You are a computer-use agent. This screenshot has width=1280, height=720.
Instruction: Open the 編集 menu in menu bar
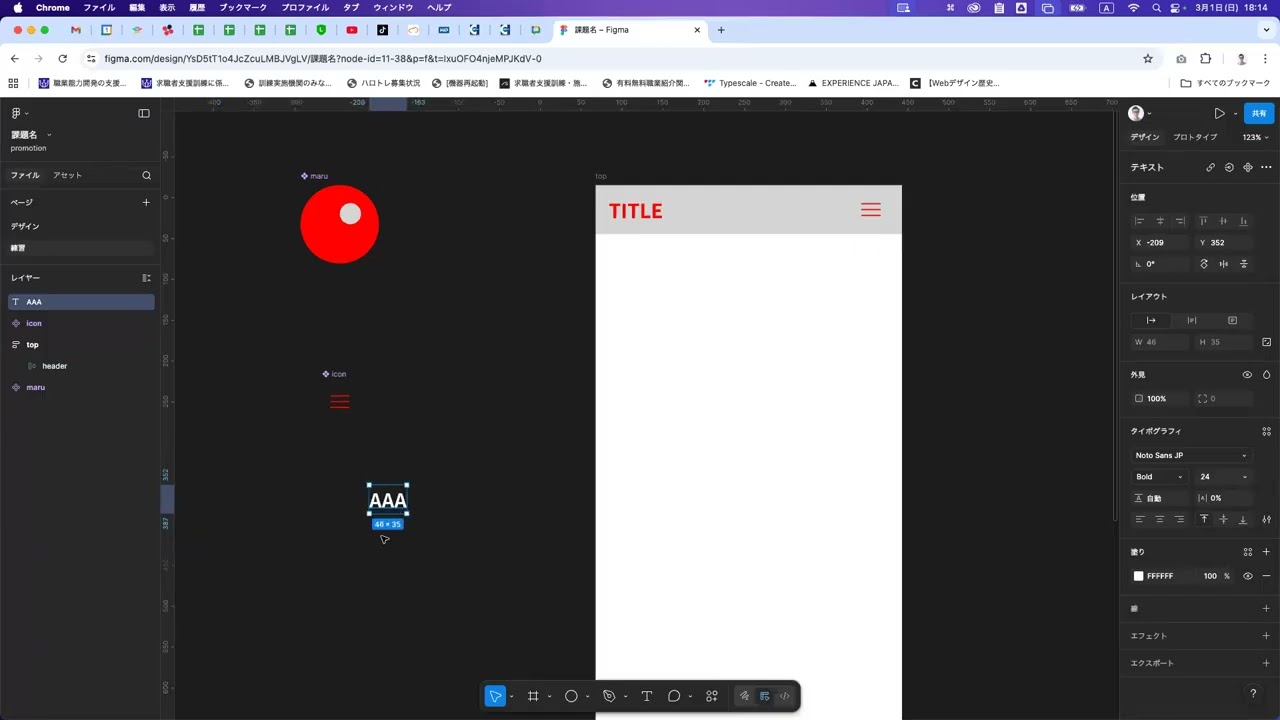(137, 8)
